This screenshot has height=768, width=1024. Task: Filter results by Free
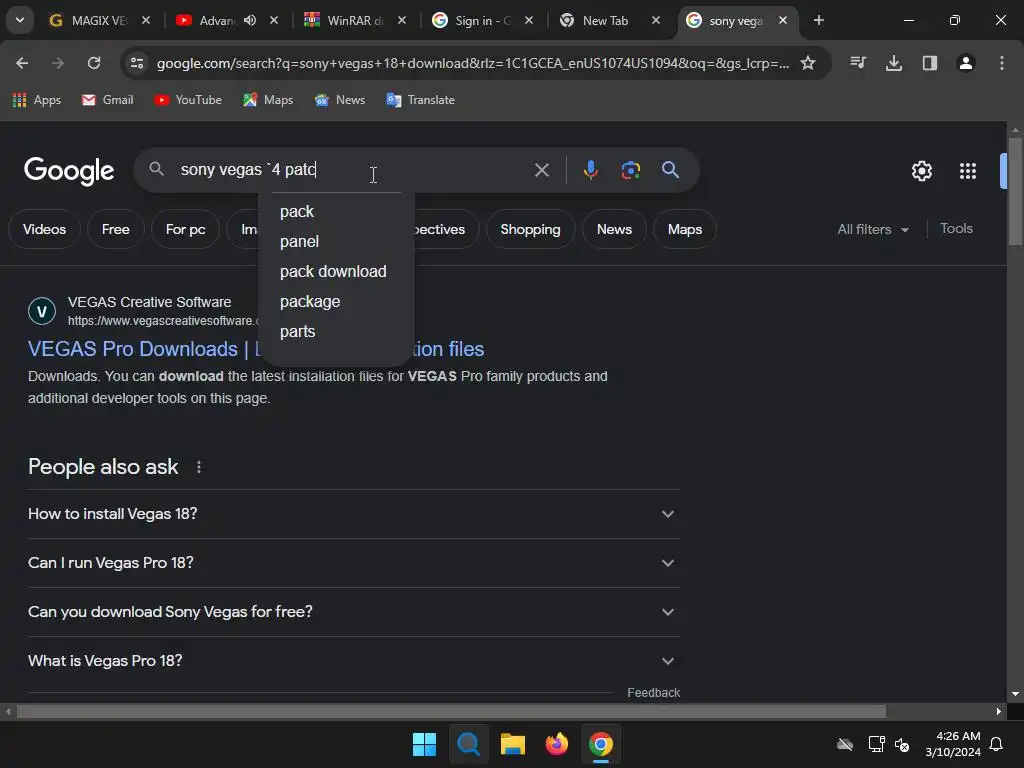click(116, 229)
